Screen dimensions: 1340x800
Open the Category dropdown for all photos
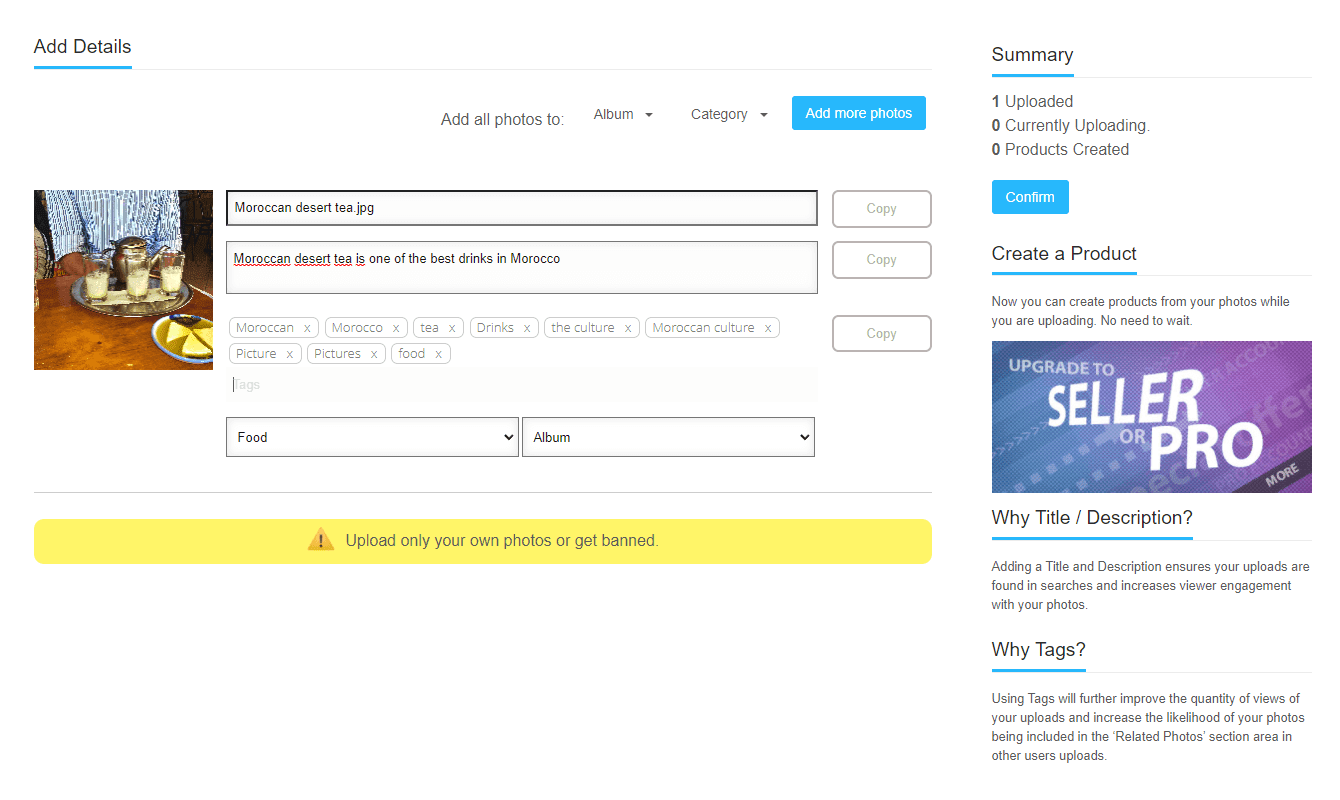[729, 114]
